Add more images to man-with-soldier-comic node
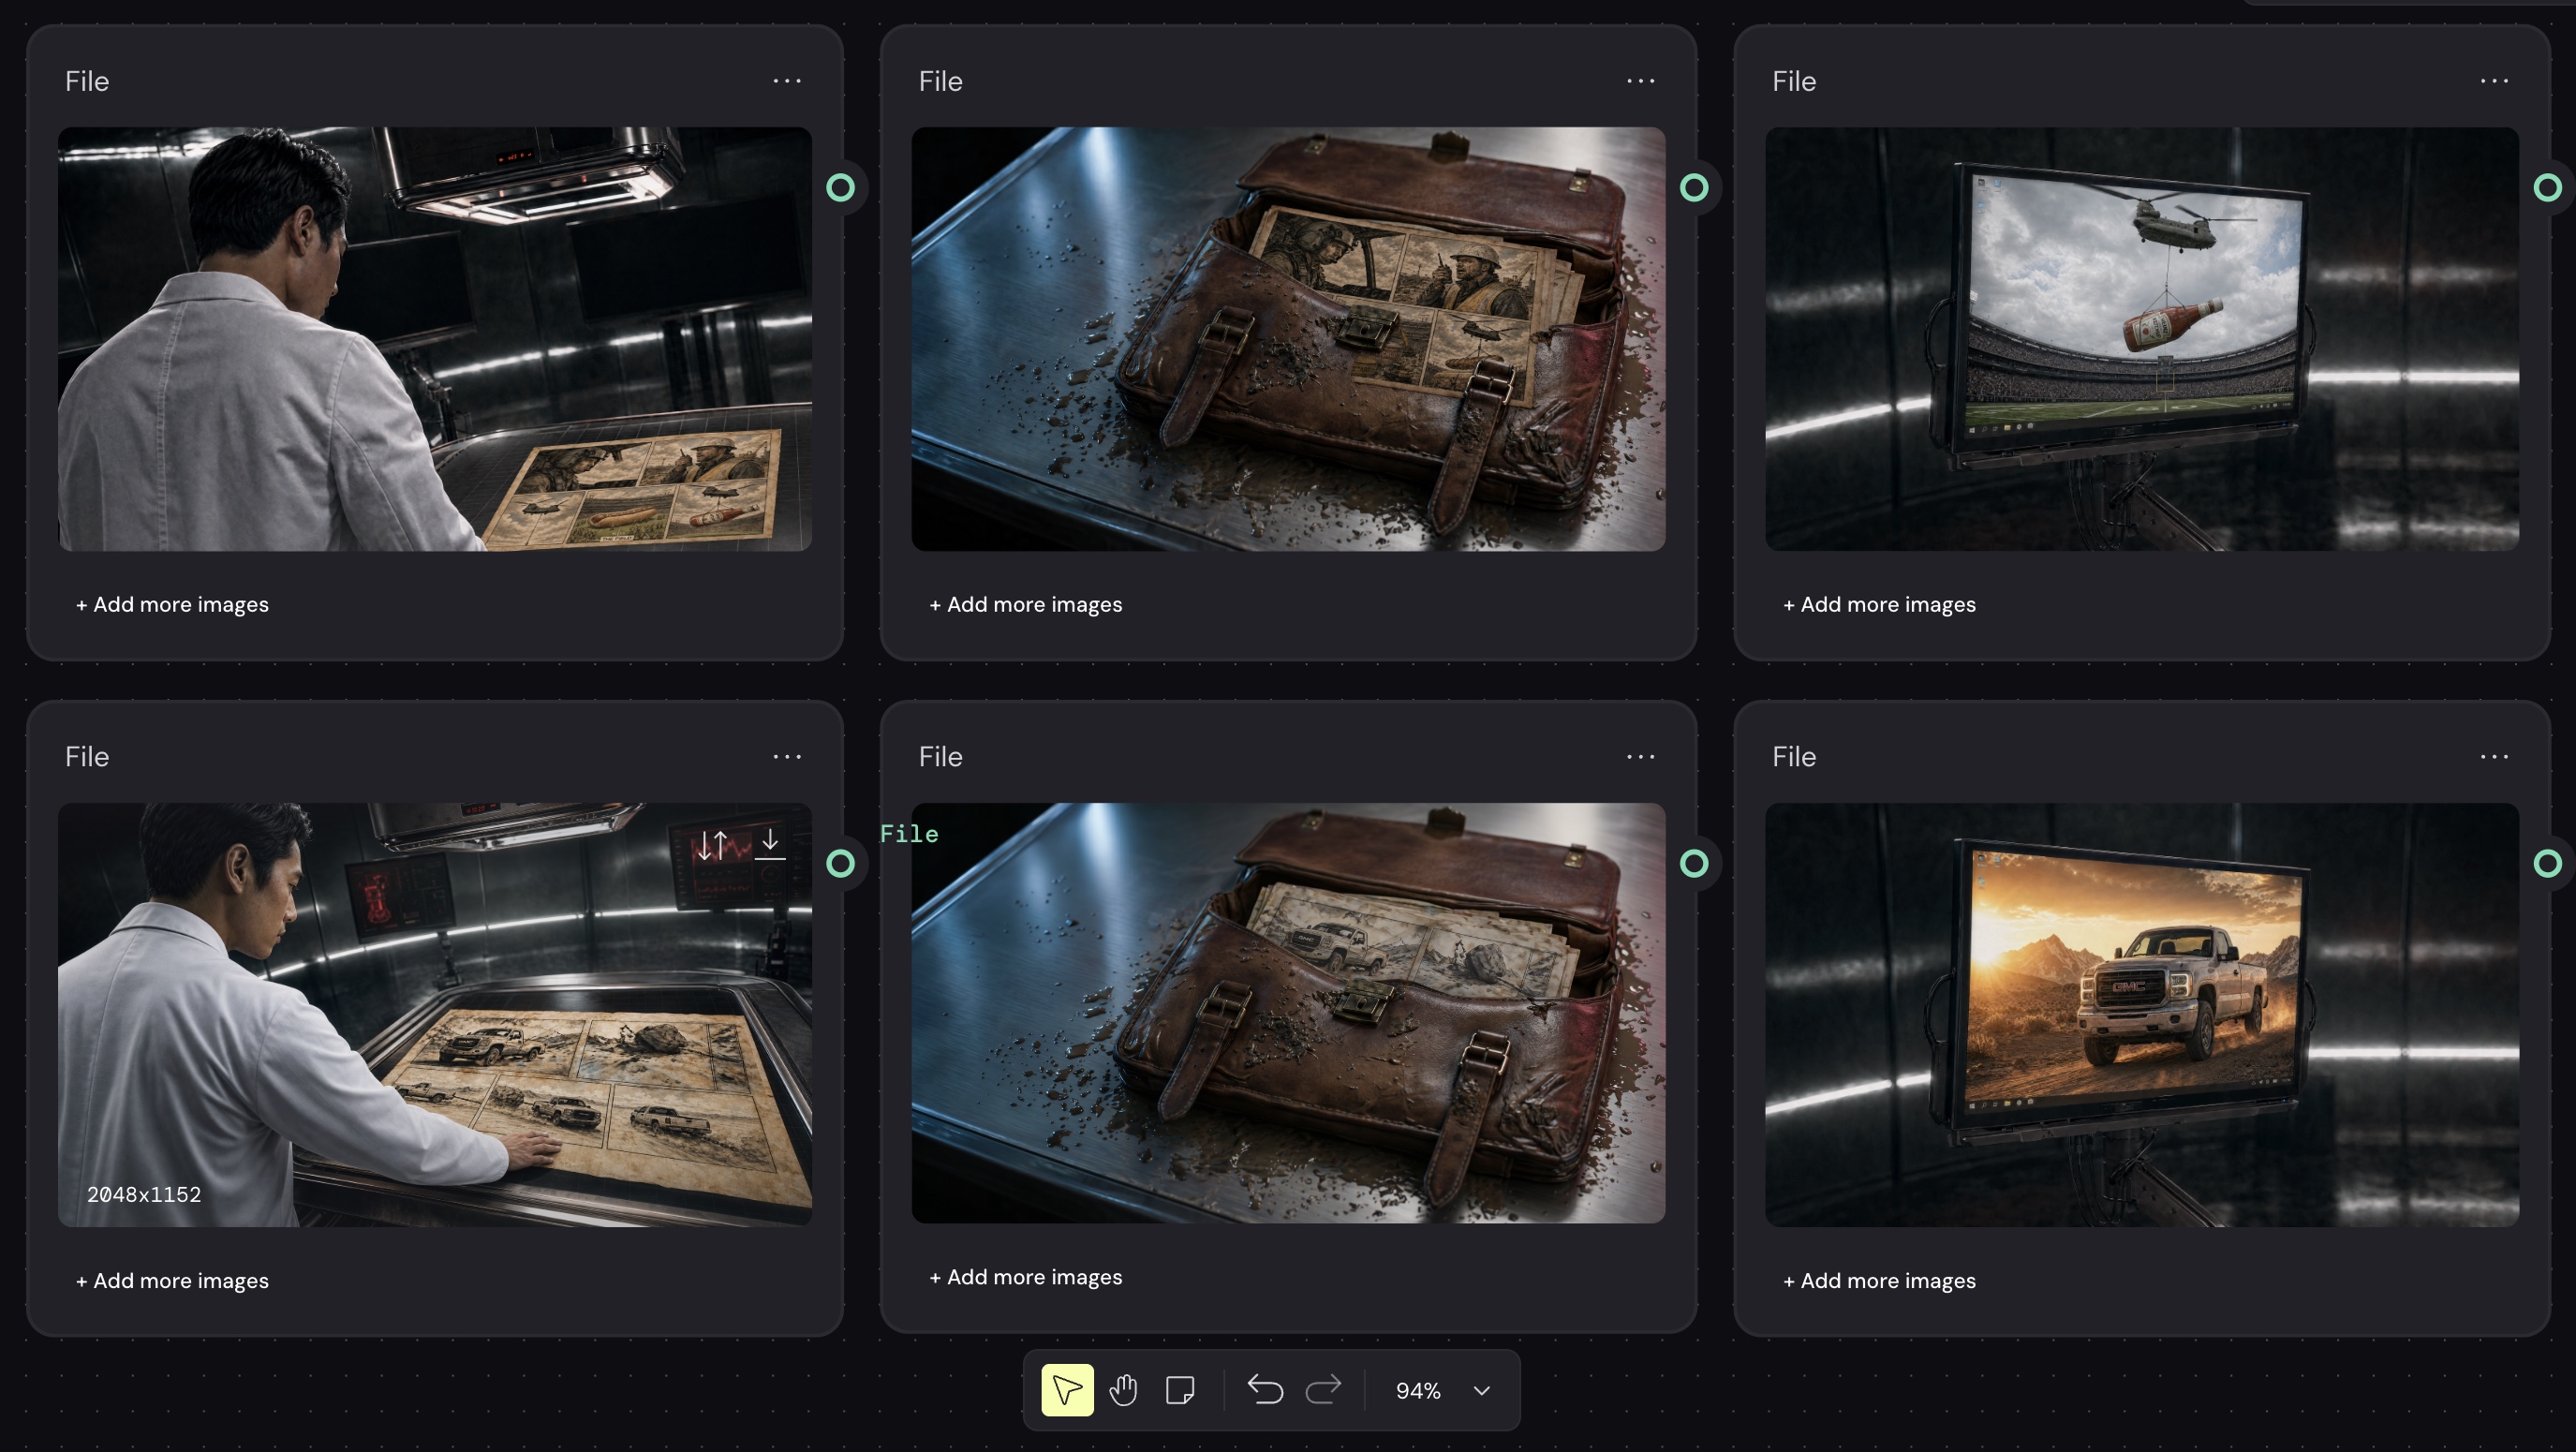 click(x=172, y=604)
